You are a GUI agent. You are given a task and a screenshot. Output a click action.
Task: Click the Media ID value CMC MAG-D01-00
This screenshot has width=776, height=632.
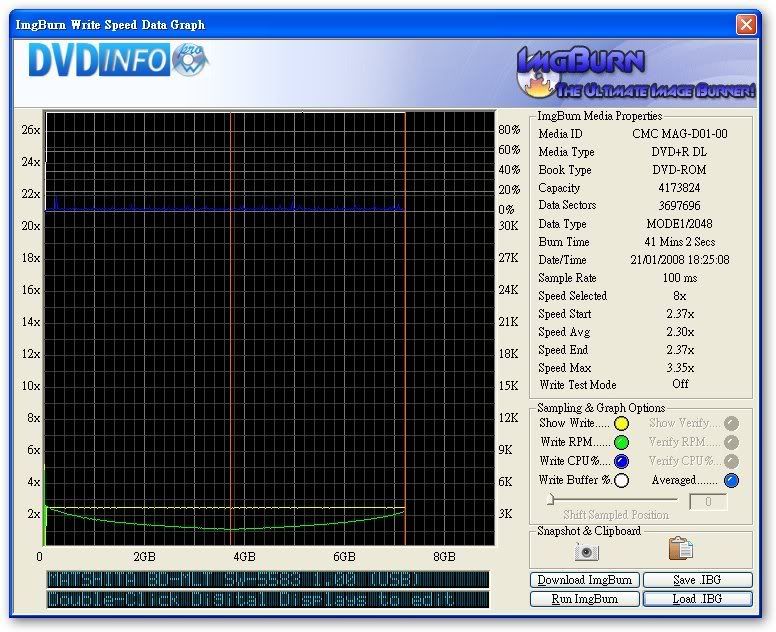click(x=680, y=134)
